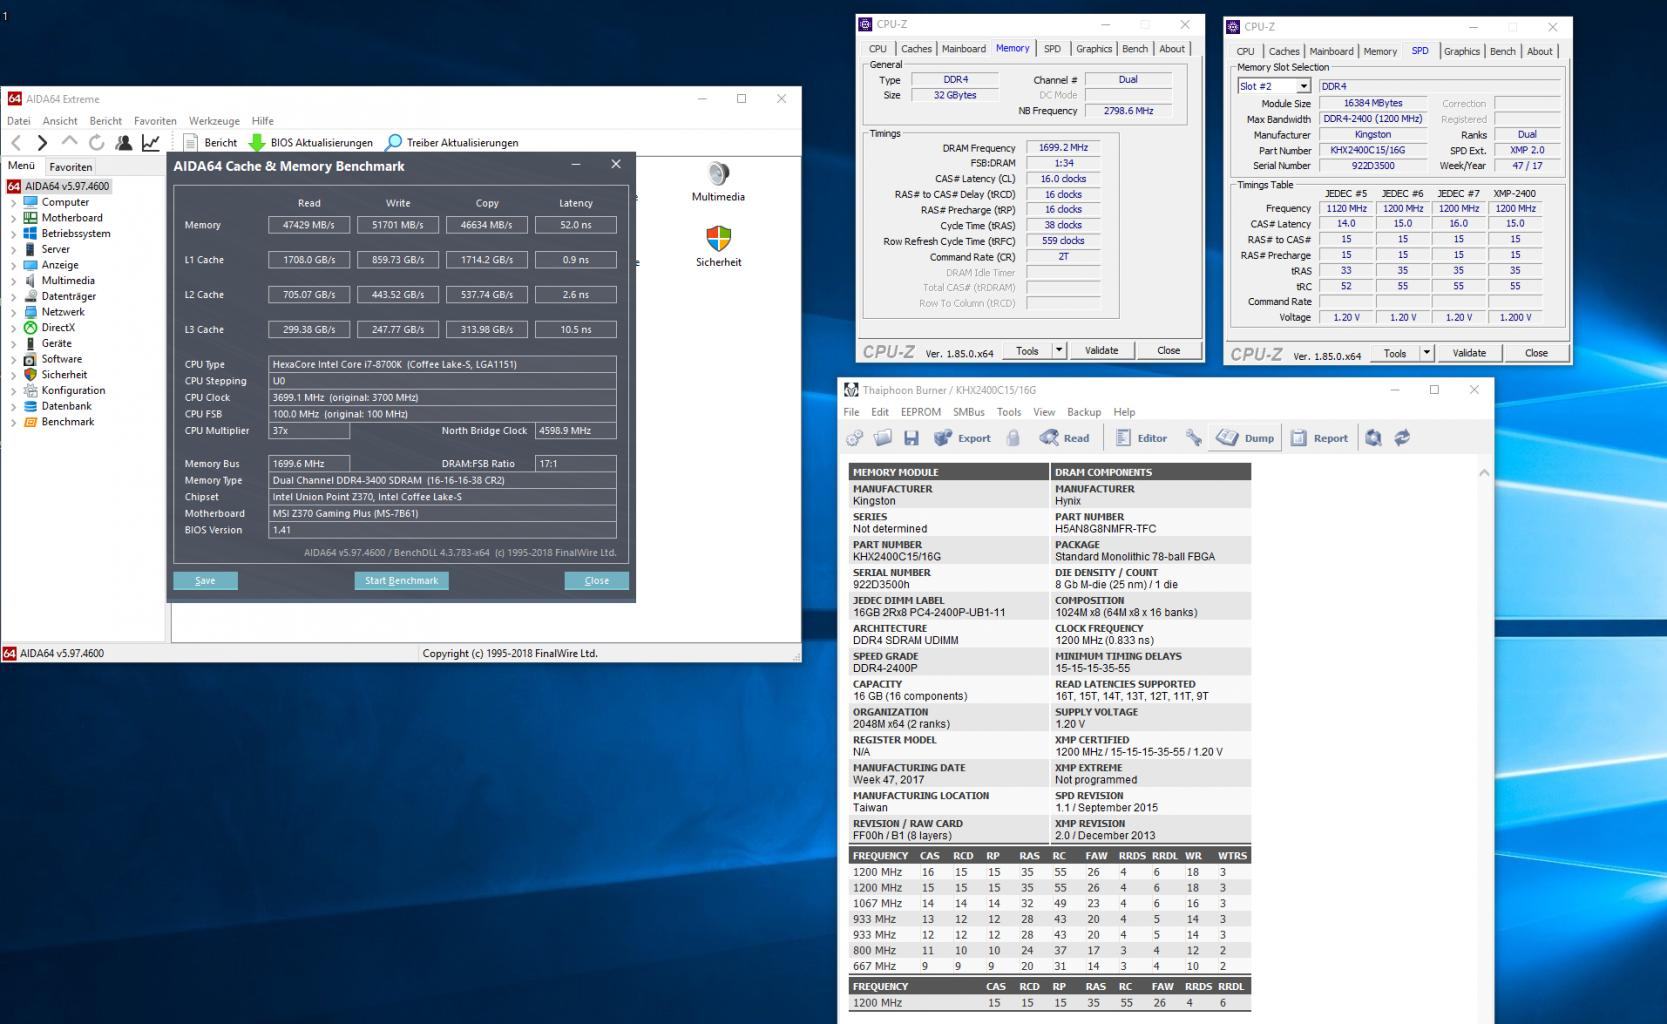Click the AIDA64 up-level arrow icon
The width and height of the screenshot is (1667, 1024).
69,142
